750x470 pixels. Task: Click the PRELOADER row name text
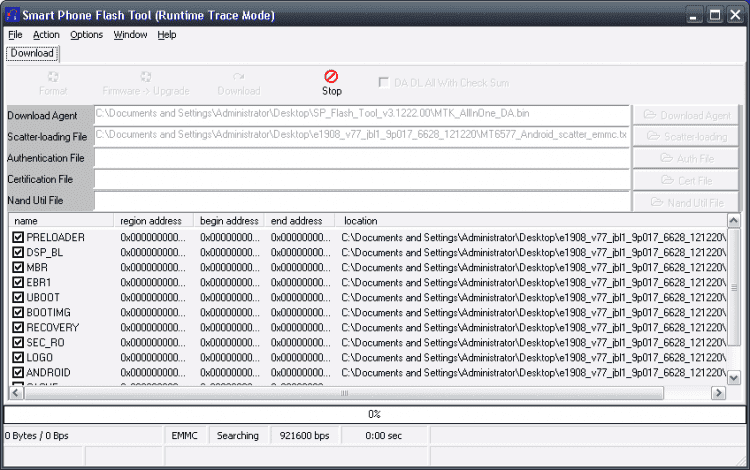[55, 237]
